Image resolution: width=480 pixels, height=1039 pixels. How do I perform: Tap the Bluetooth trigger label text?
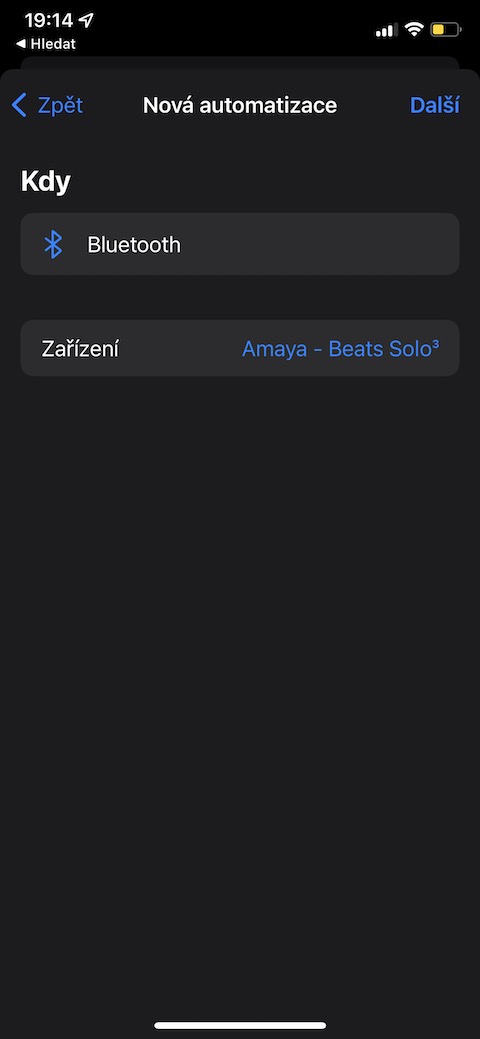click(x=134, y=245)
